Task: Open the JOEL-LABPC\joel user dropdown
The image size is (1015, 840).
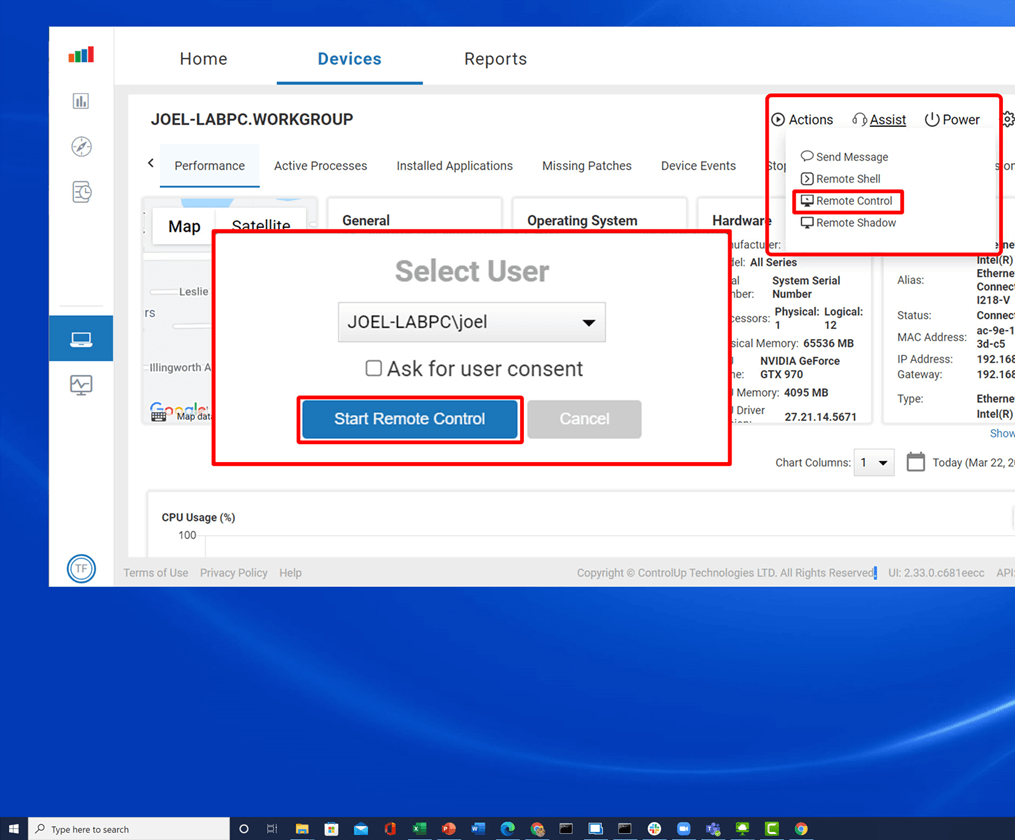Action: tap(471, 322)
